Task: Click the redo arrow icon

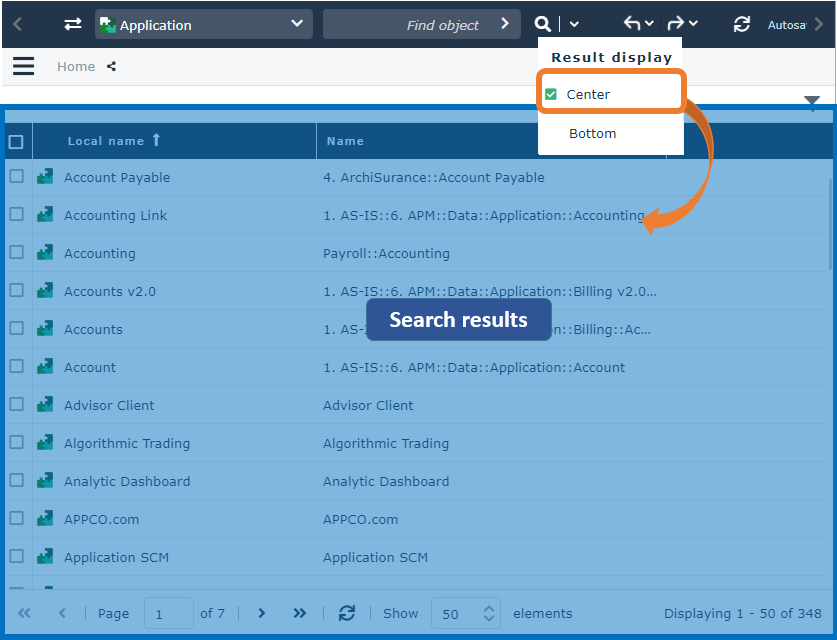Action: [676, 24]
